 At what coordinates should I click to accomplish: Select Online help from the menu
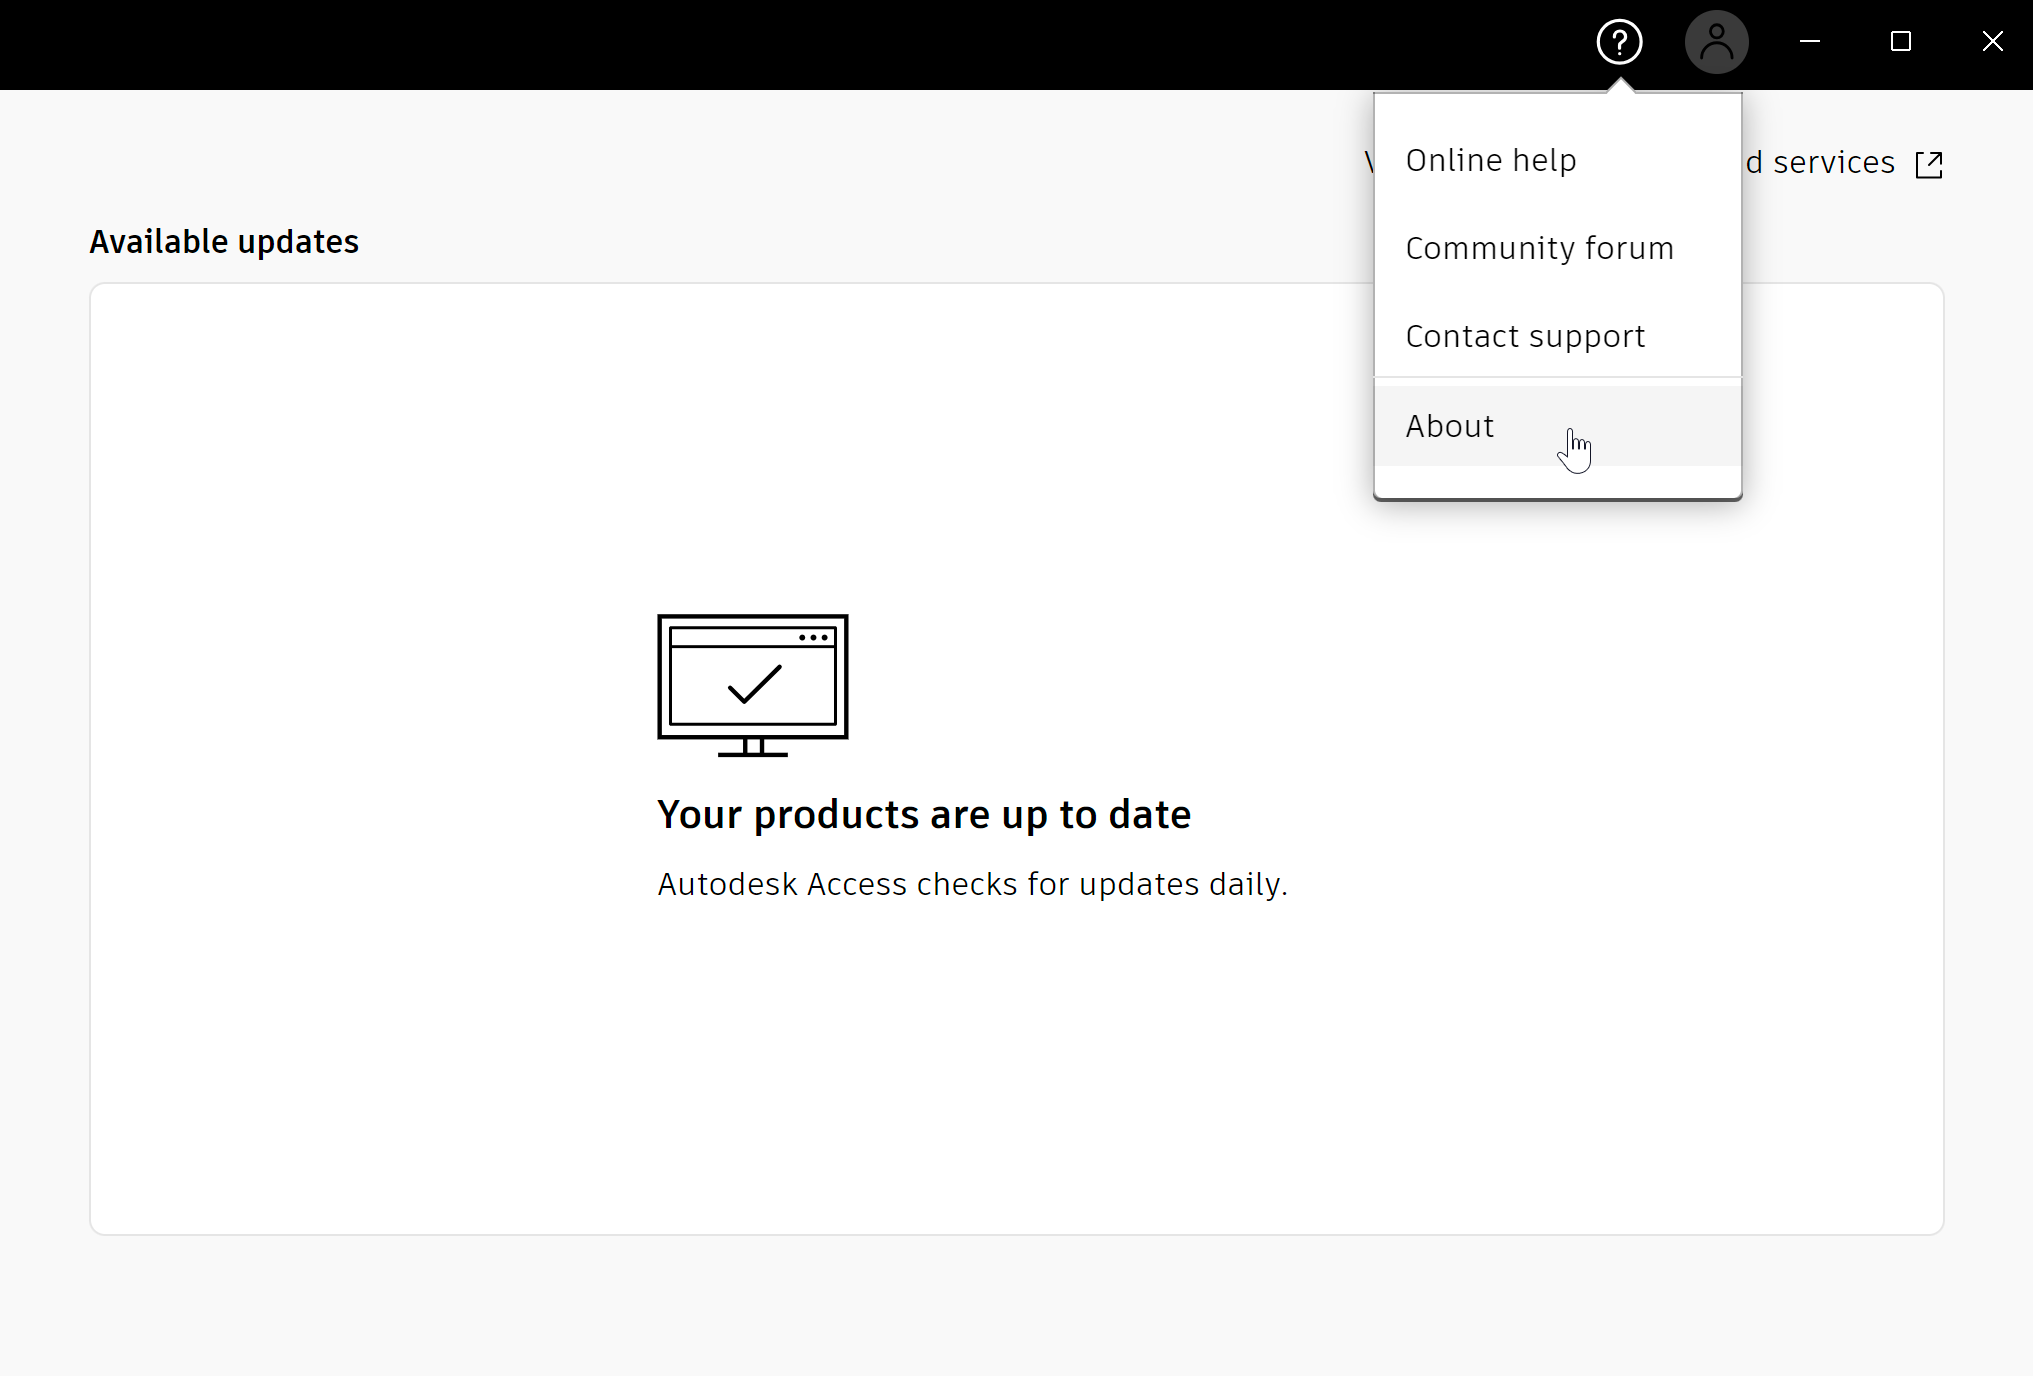coord(1490,160)
